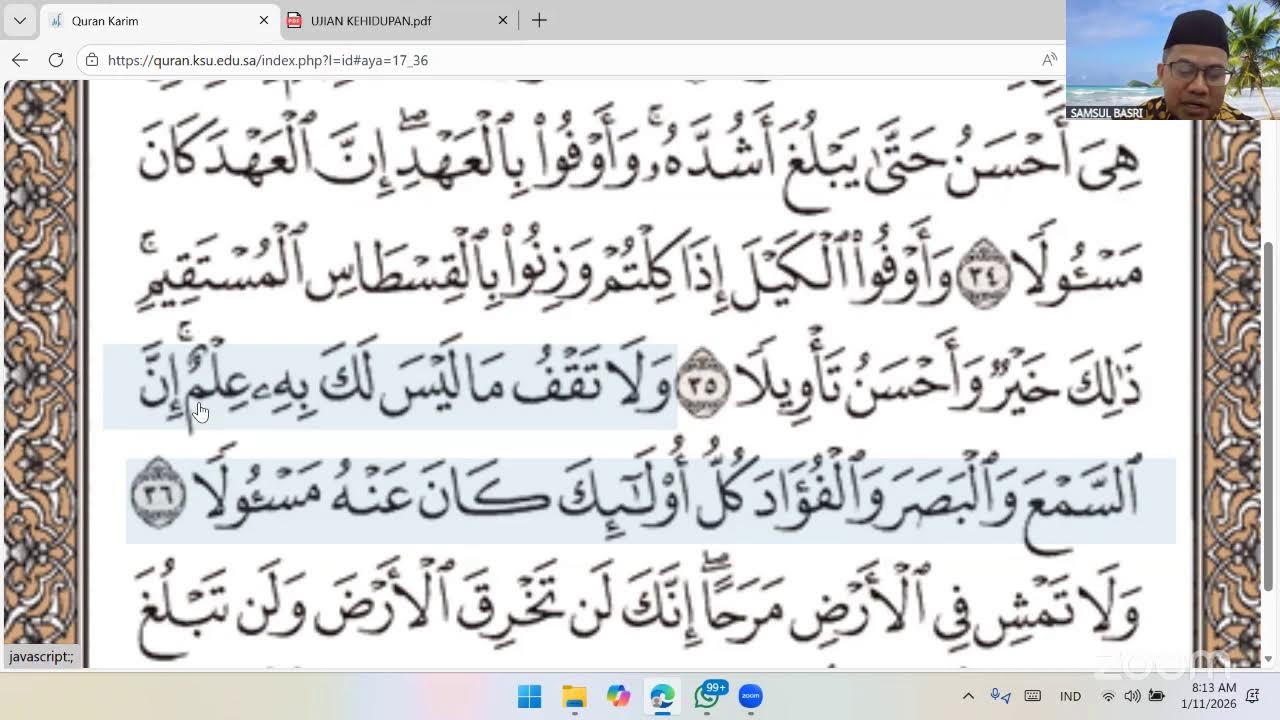Click the highlighted 'السمع والبصر والفؤاد' line of verse 36
The image size is (1280, 720).
point(650,500)
